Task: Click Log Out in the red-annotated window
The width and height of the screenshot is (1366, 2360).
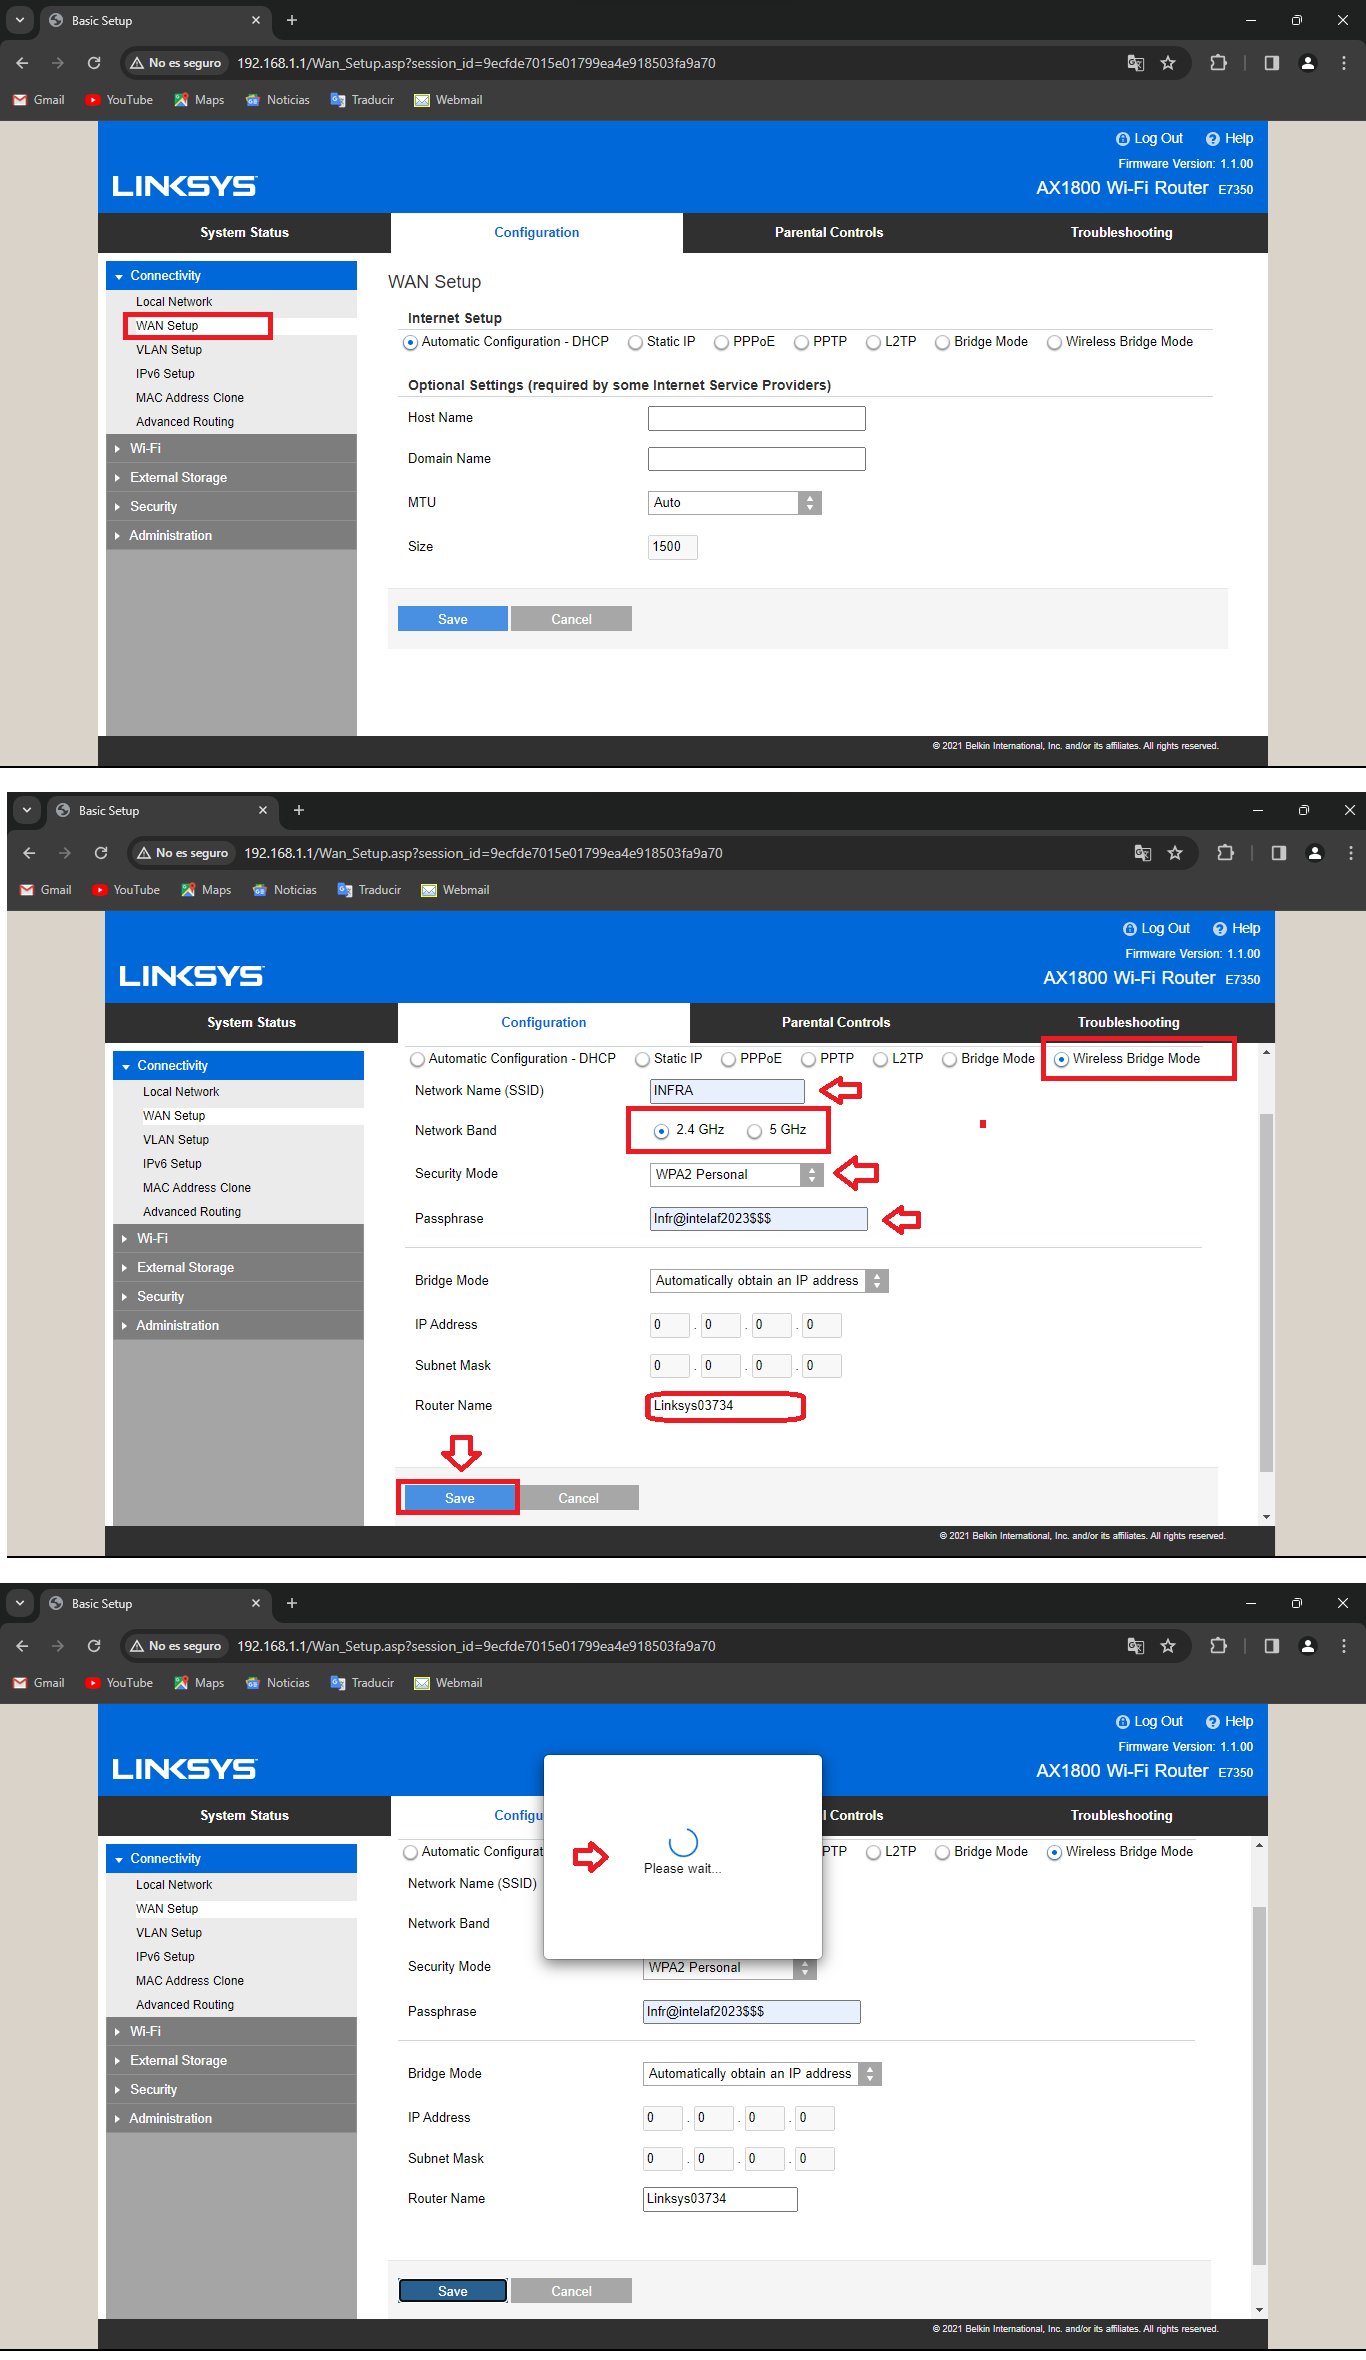Action: [x=1156, y=929]
